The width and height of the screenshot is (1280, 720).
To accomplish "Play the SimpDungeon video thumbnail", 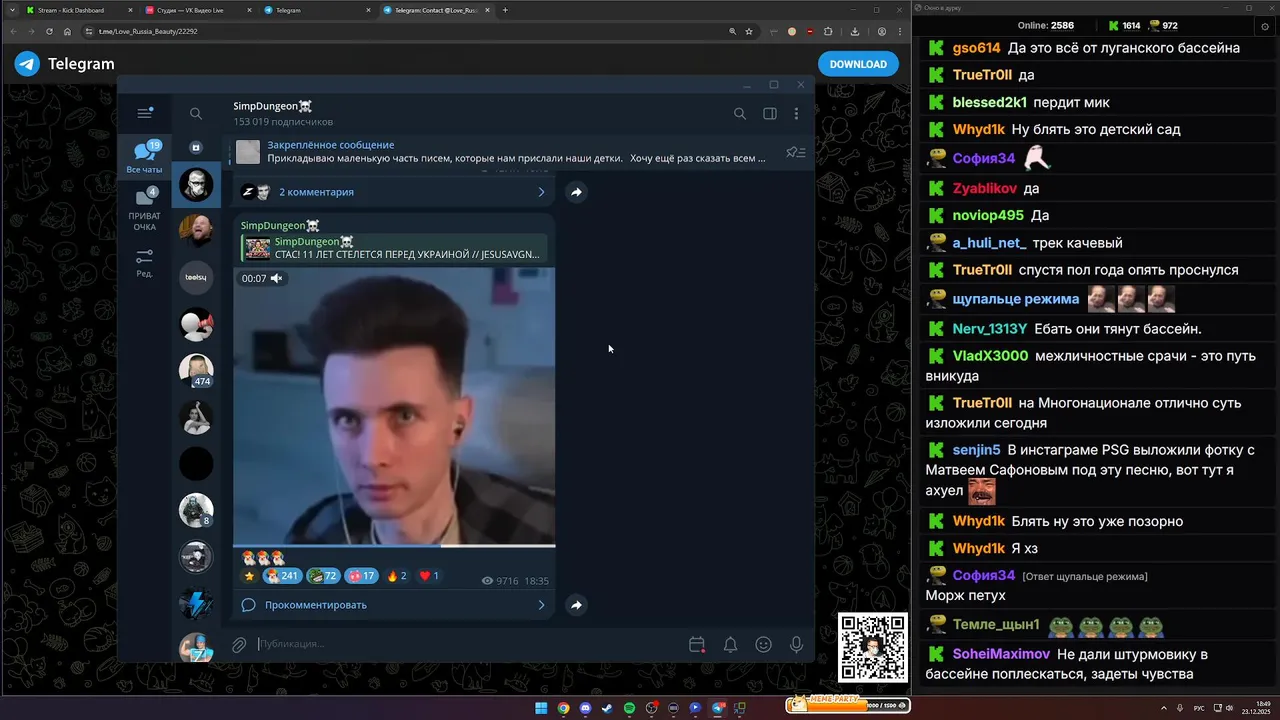I will point(394,407).
